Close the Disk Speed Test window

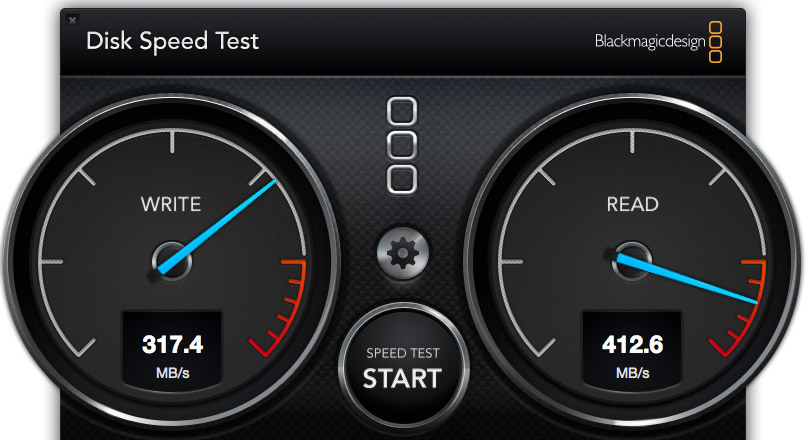[x=72, y=20]
